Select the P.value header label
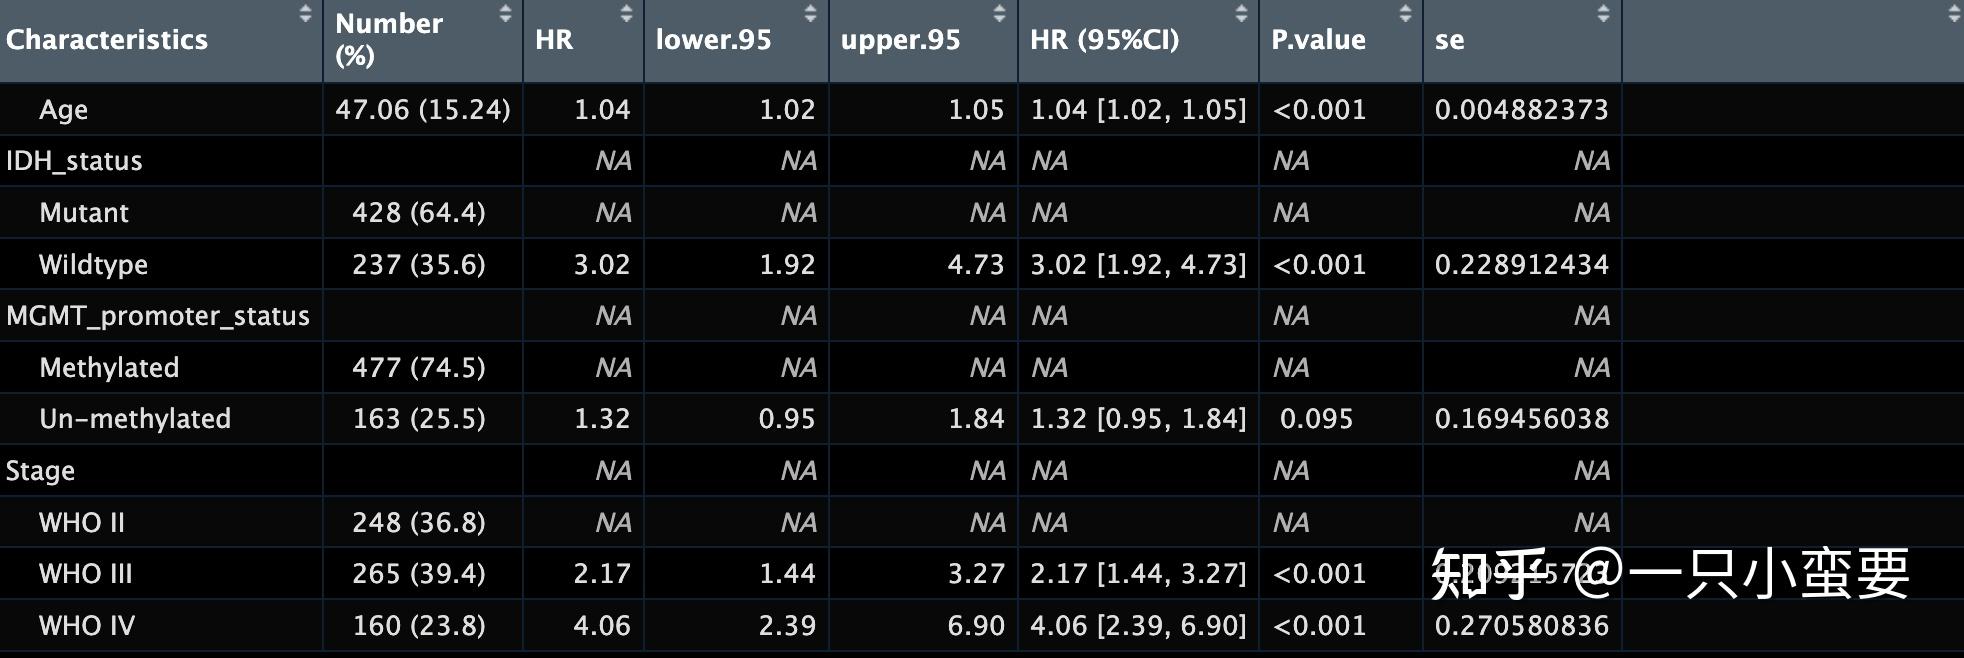1964x658 pixels. coord(1318,40)
